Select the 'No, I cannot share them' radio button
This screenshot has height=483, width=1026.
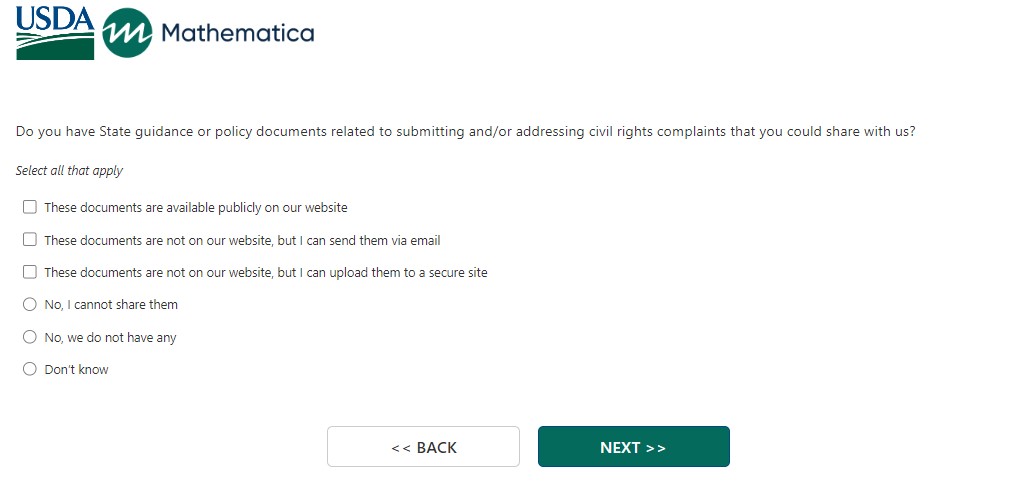point(30,304)
